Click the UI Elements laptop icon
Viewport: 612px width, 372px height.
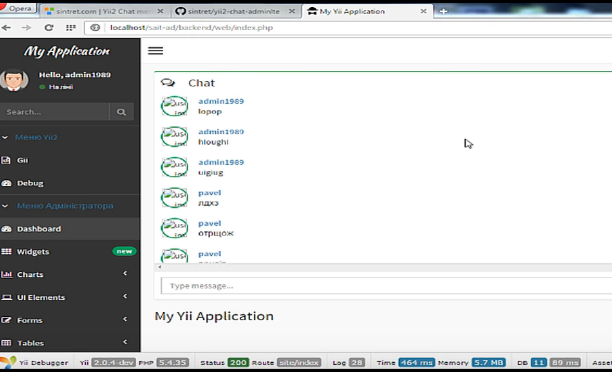(x=7, y=297)
